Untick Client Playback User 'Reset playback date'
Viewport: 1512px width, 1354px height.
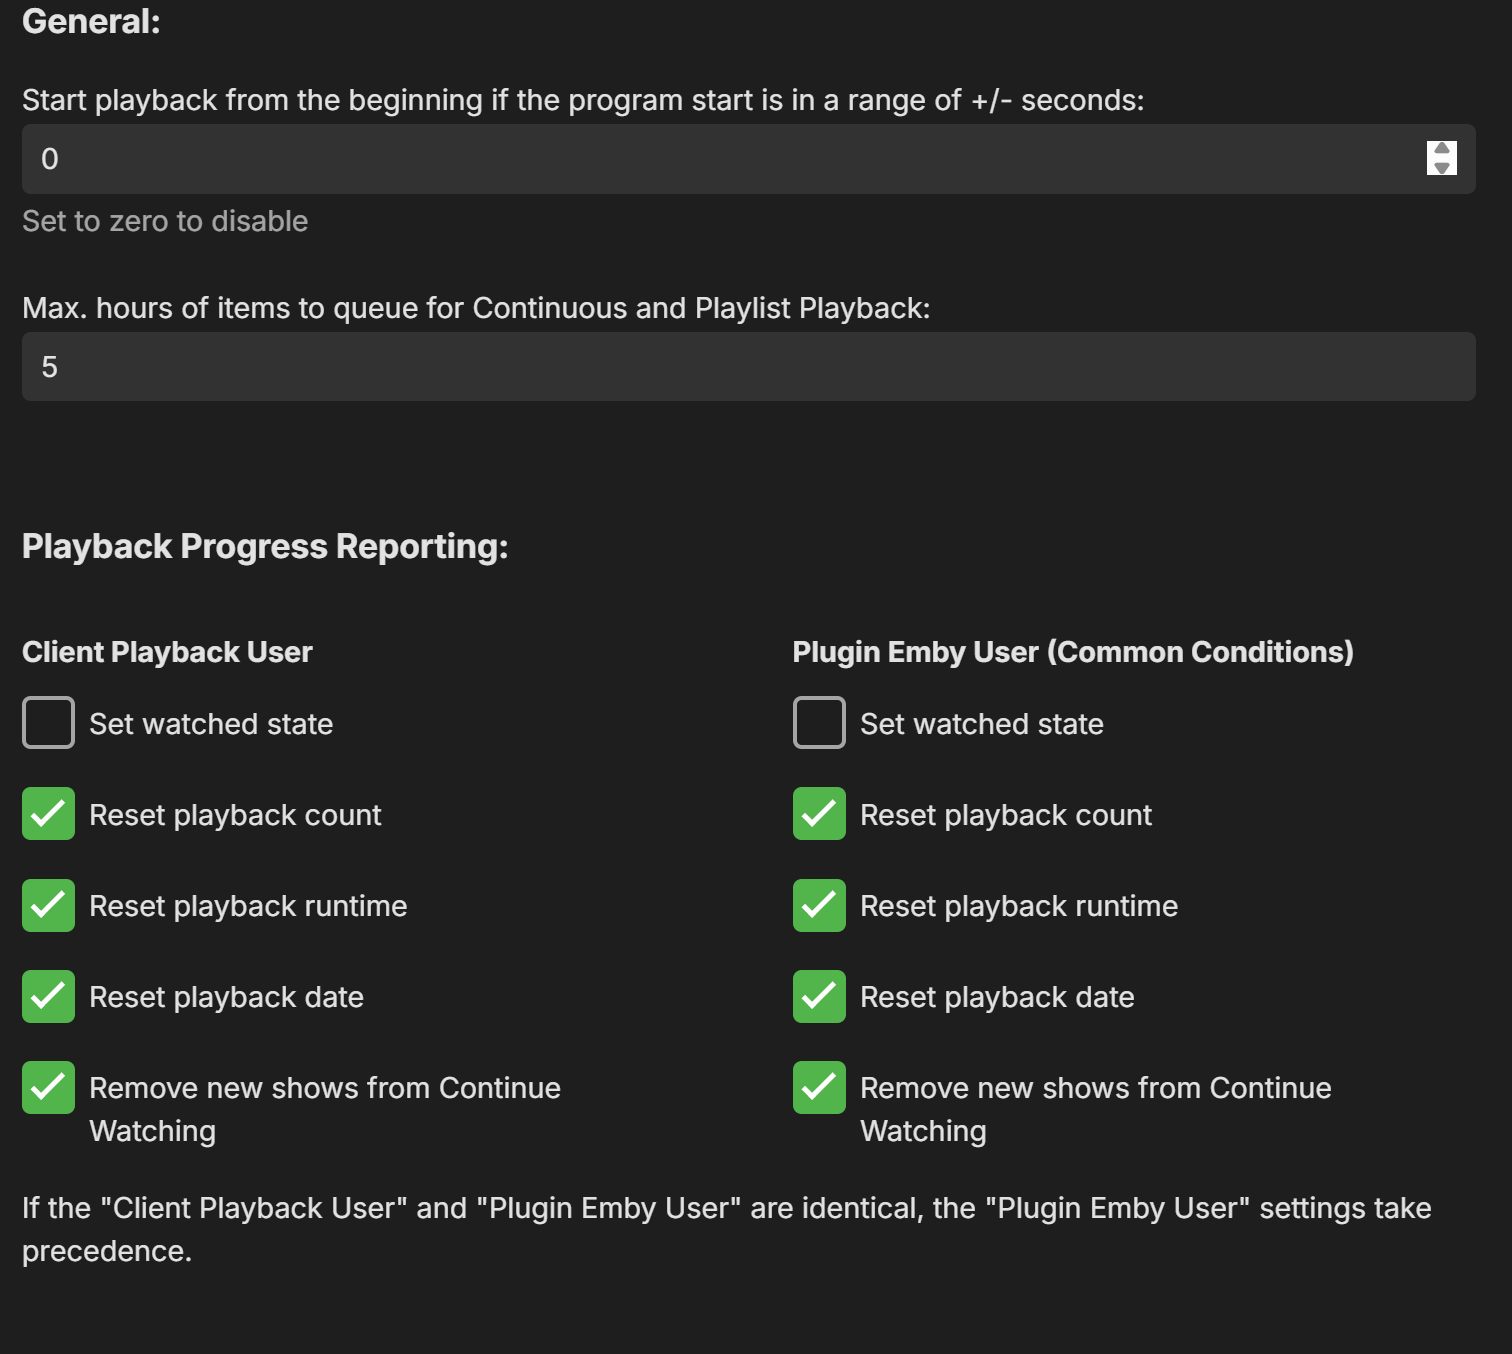tap(48, 996)
